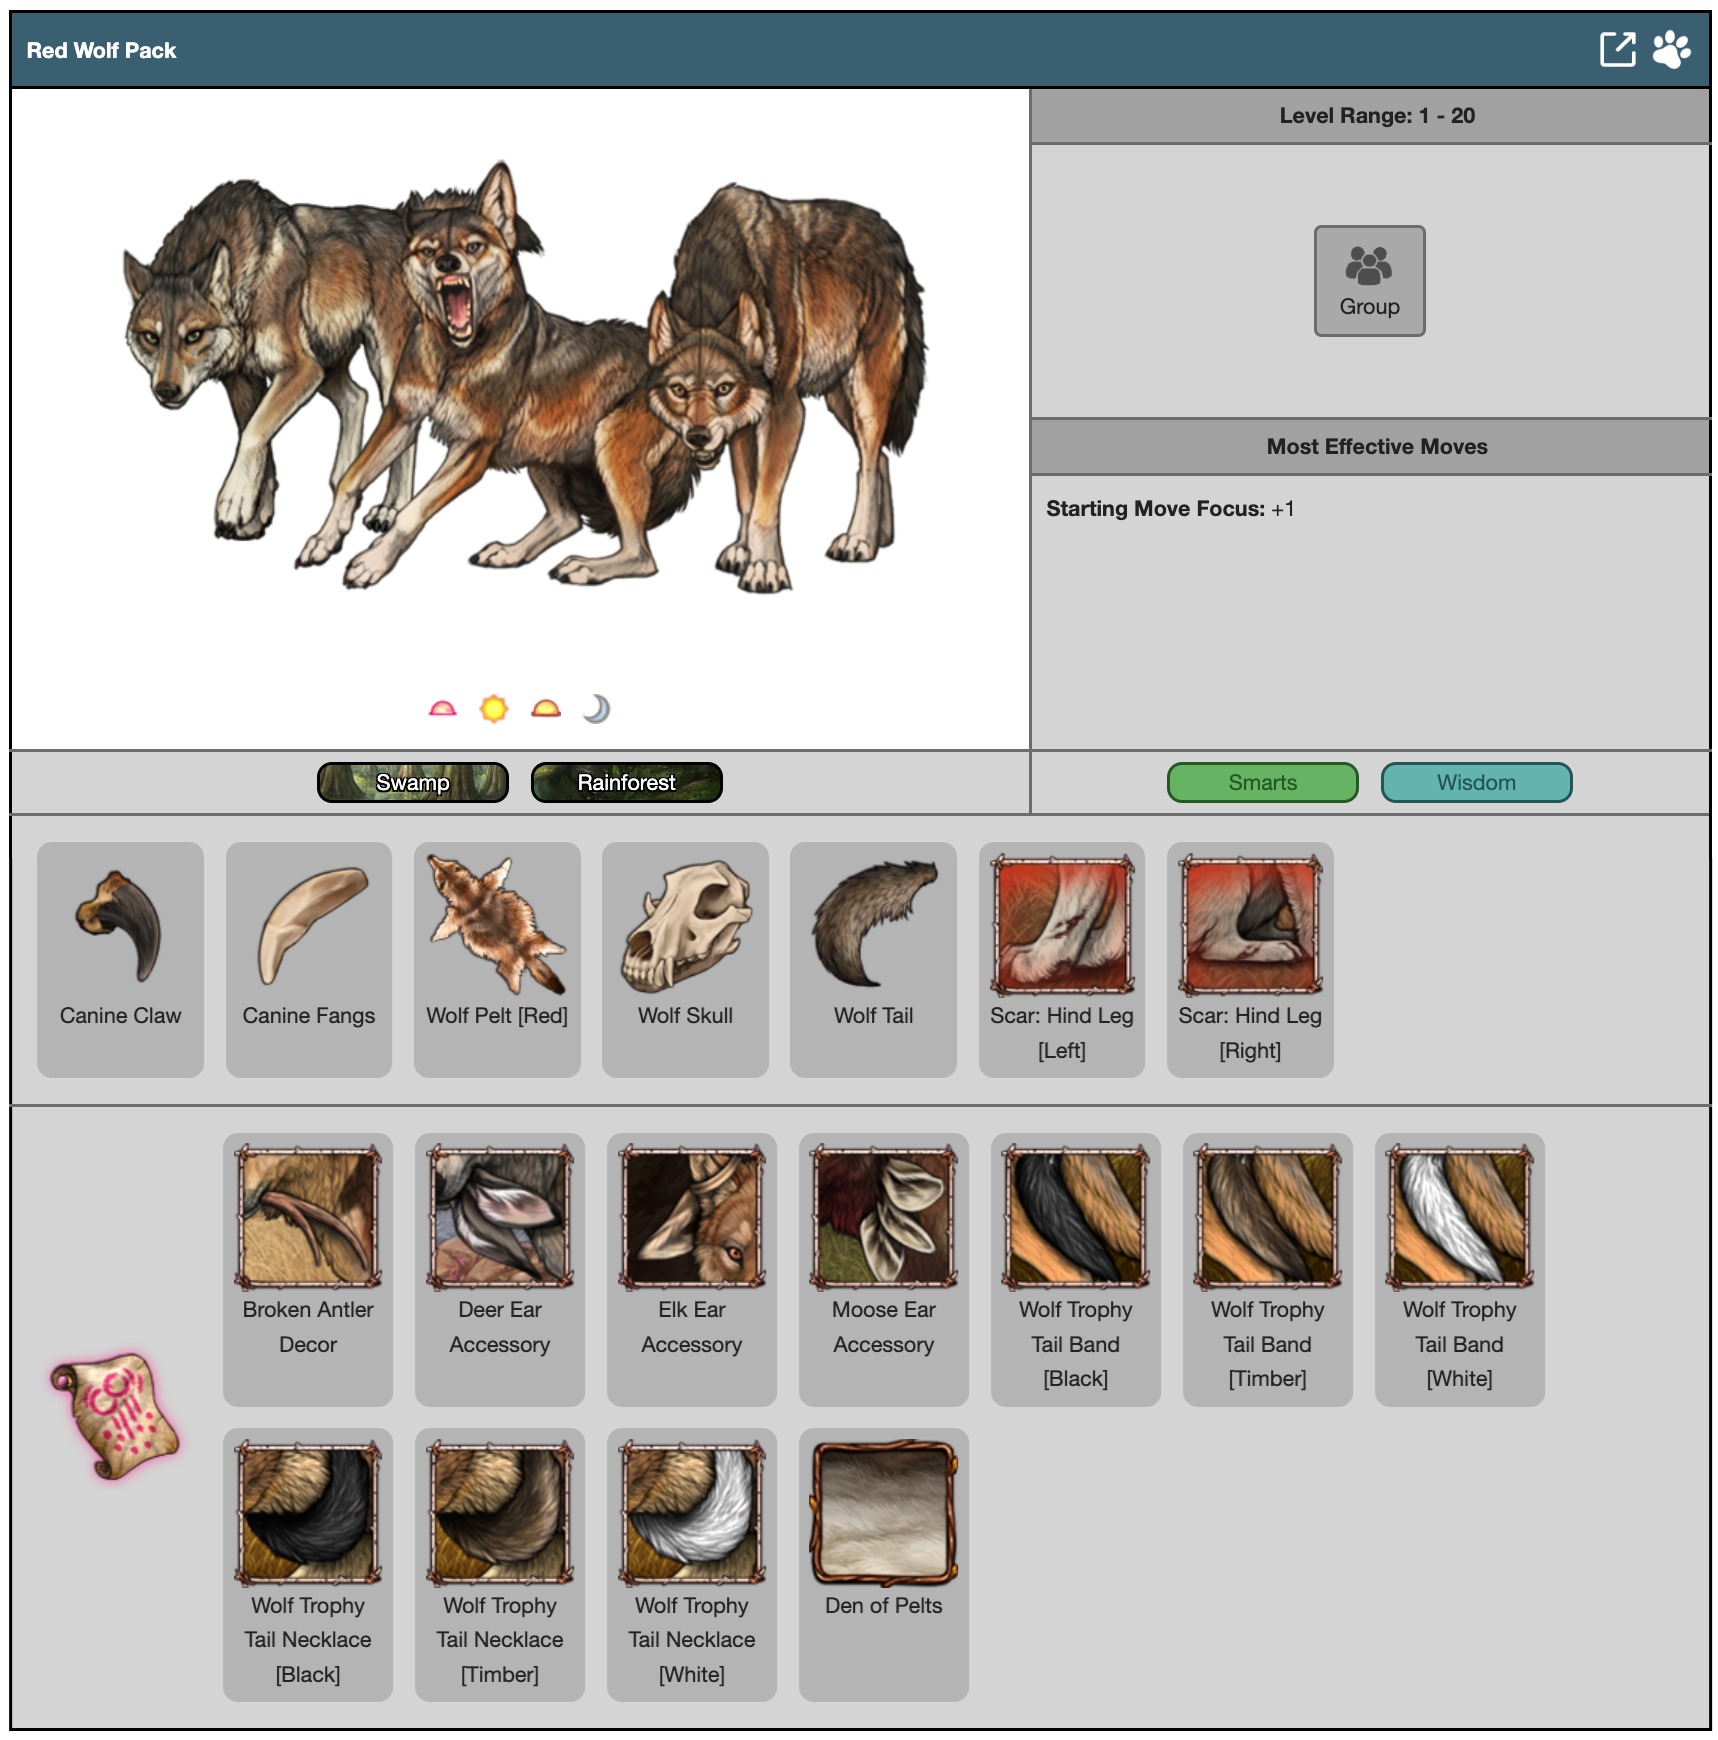
Task: Click the pink recipe scroll icon
Action: tap(115, 1416)
